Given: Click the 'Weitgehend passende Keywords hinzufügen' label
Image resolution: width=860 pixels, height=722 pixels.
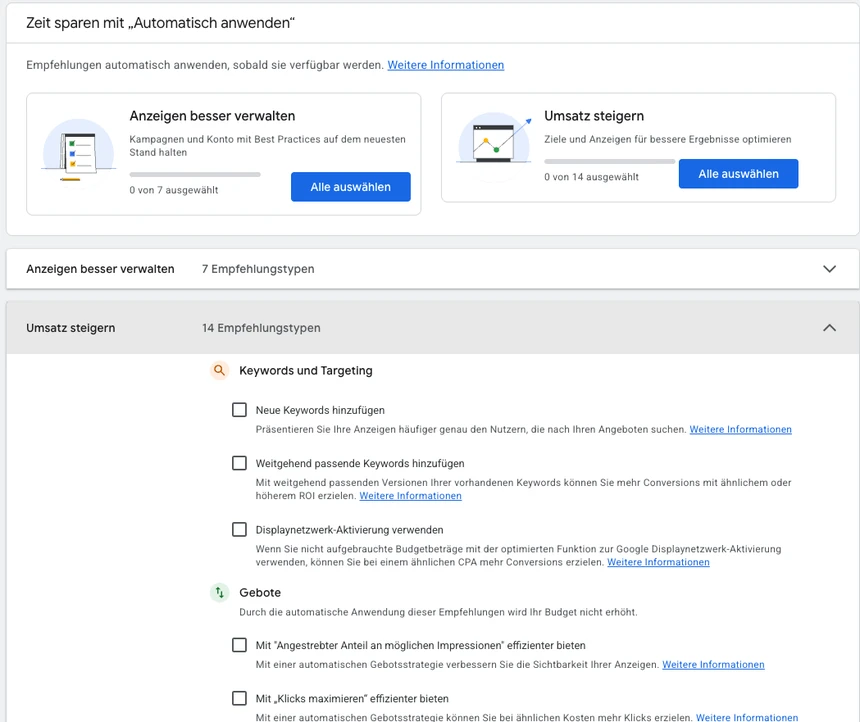Looking at the screenshot, I should point(360,464).
